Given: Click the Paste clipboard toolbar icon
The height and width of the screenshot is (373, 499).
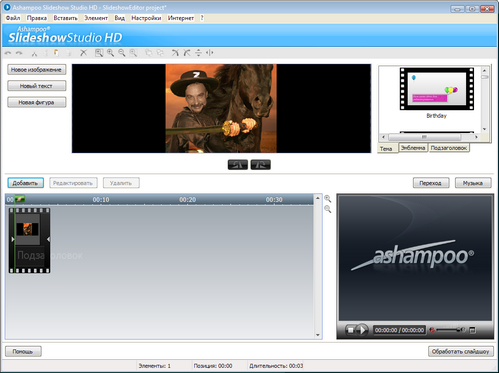Looking at the screenshot, I should [56, 53].
